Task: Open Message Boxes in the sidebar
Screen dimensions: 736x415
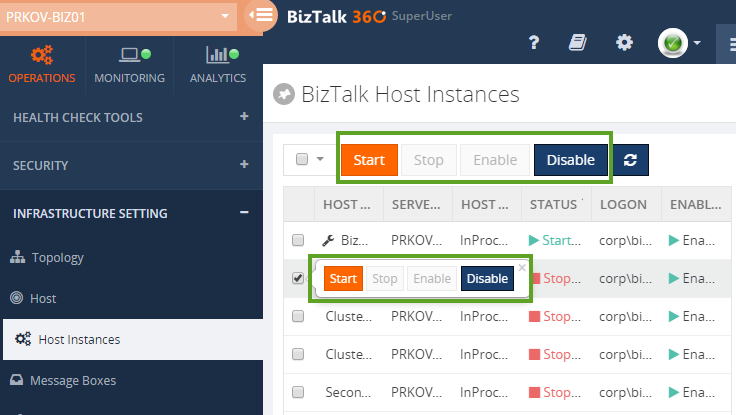Action: 73,380
